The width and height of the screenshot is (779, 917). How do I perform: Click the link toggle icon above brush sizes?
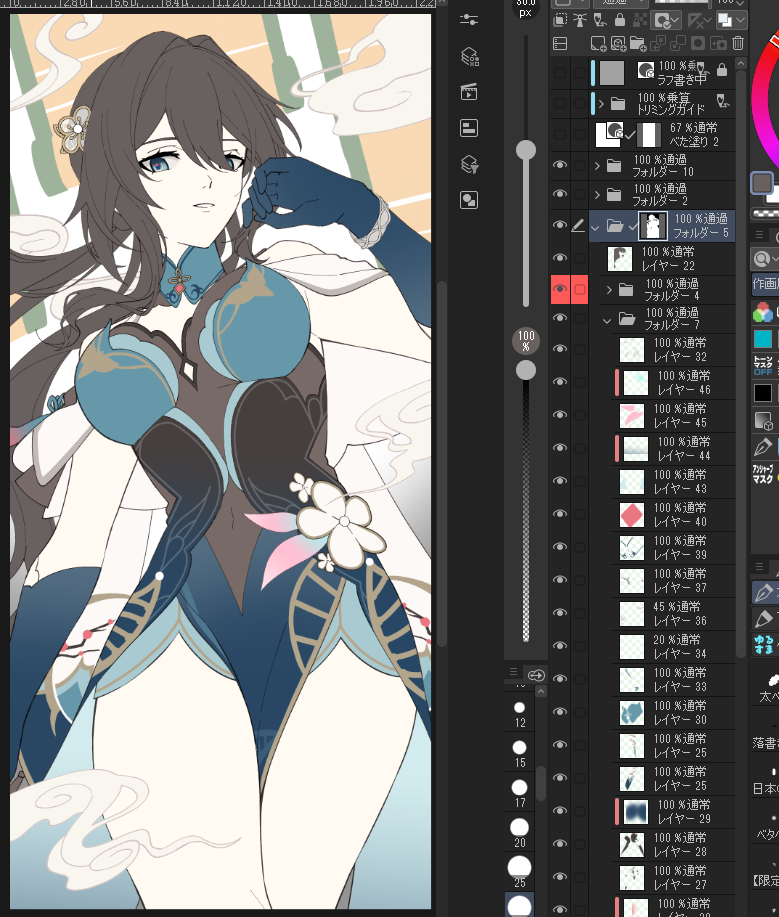click(x=536, y=675)
